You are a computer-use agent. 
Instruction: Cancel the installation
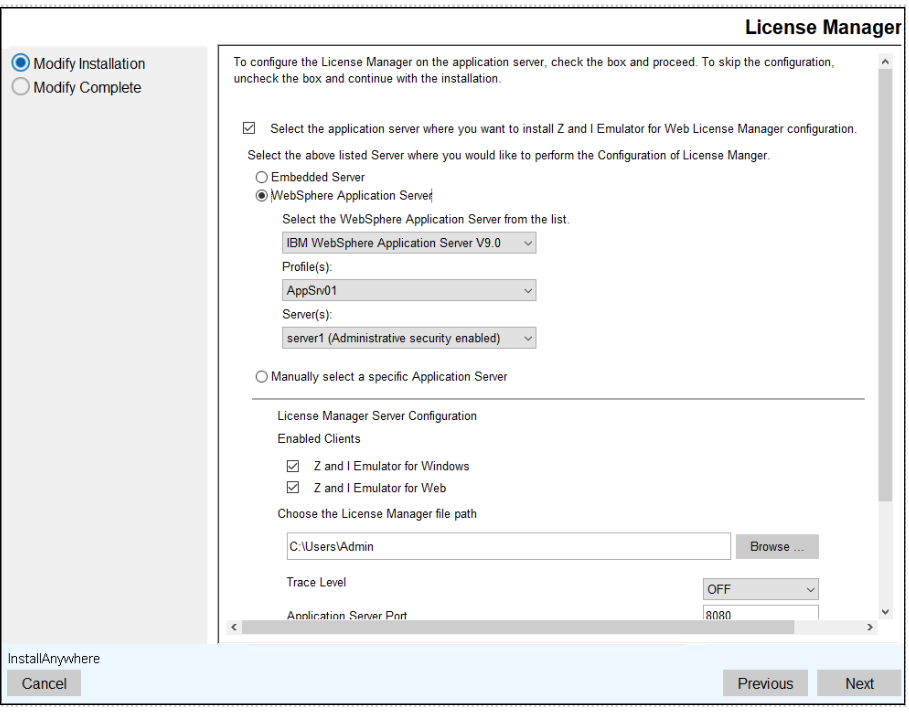click(44, 684)
